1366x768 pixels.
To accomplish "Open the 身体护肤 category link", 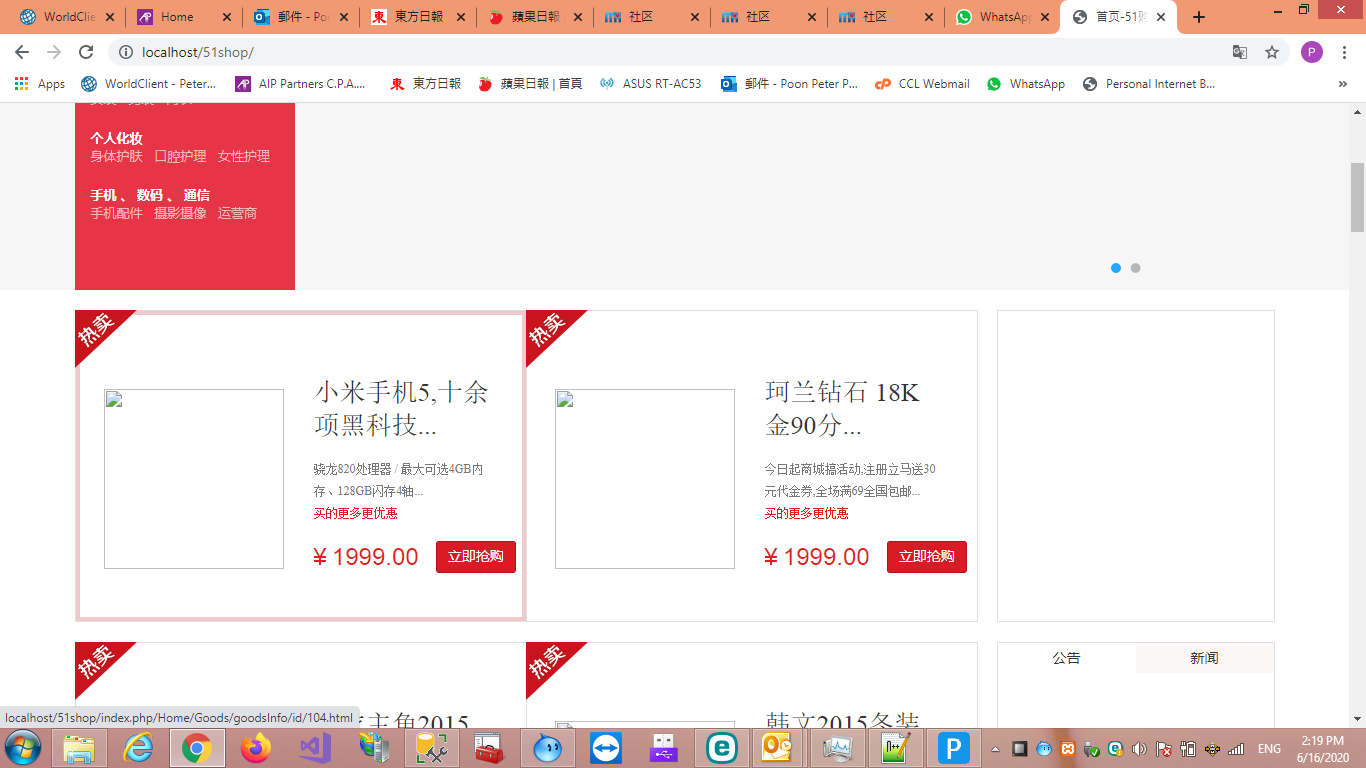I will [116, 156].
